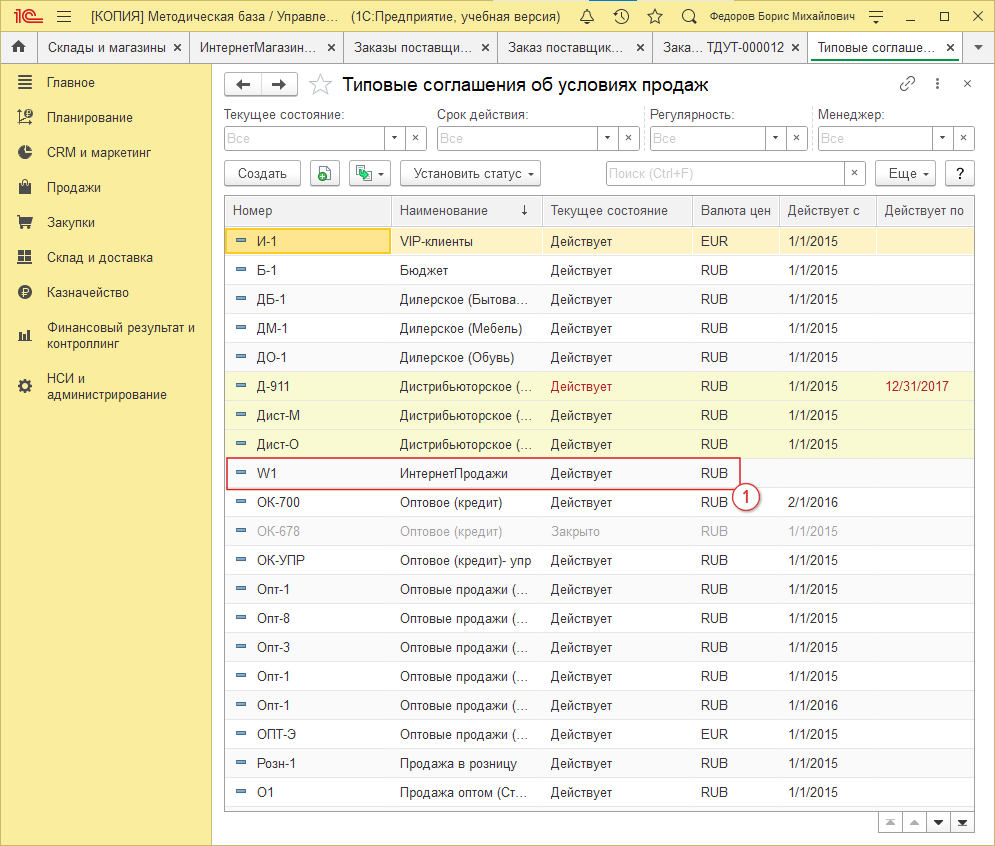This screenshot has width=995, height=846.
Task: Open the Продажи section
Action: [x=73, y=187]
